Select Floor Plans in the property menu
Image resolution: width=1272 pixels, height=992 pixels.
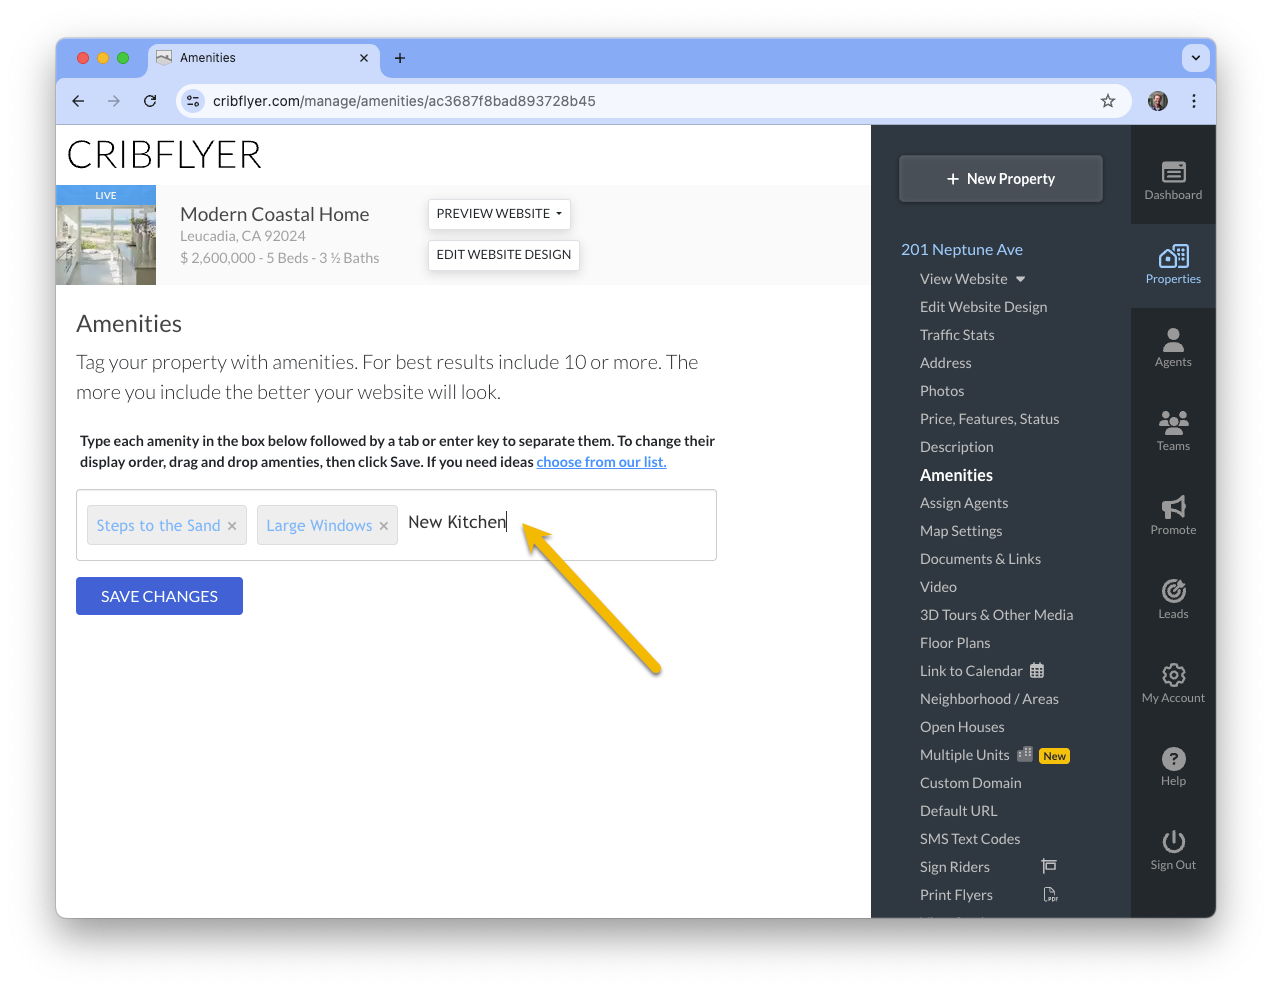[x=955, y=643]
